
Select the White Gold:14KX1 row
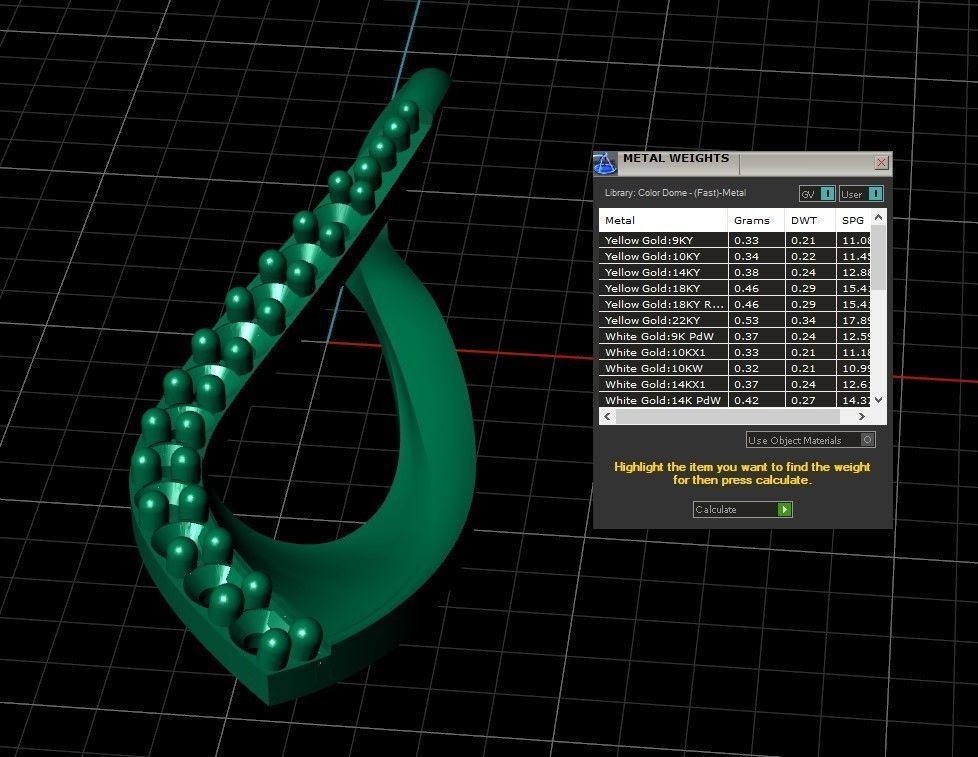click(734, 384)
